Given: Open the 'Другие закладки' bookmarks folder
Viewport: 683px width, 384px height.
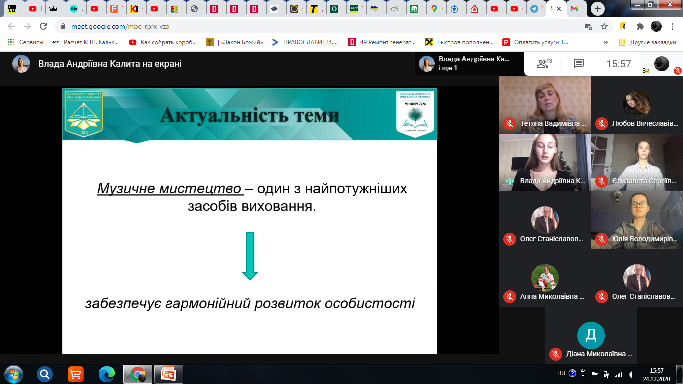Looking at the screenshot, I should point(647,42).
